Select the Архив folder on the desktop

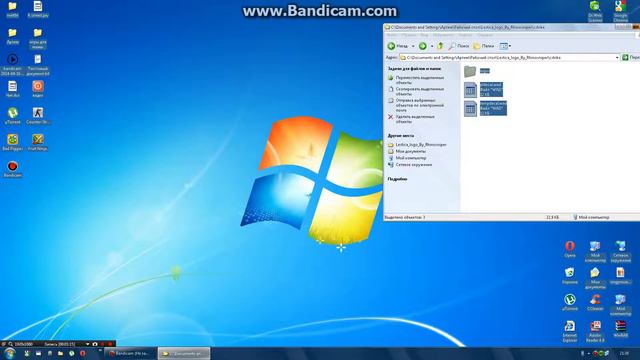point(13,36)
